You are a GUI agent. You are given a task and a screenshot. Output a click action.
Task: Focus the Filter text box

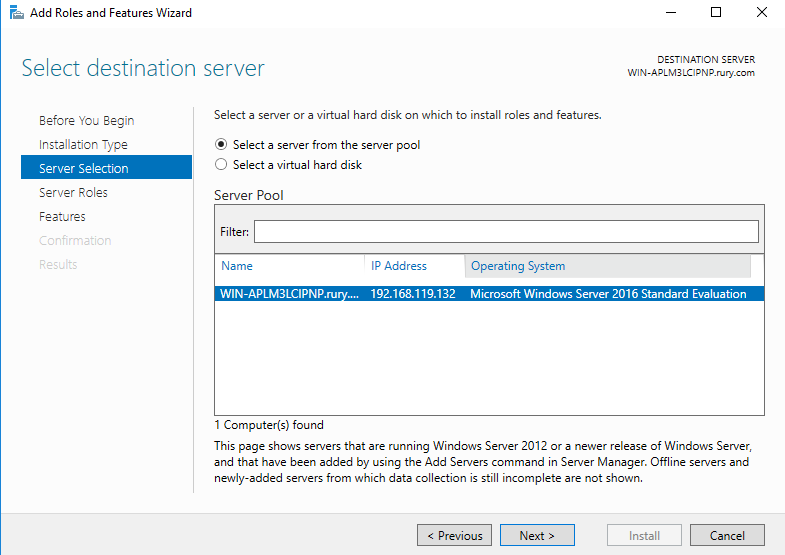coord(506,232)
